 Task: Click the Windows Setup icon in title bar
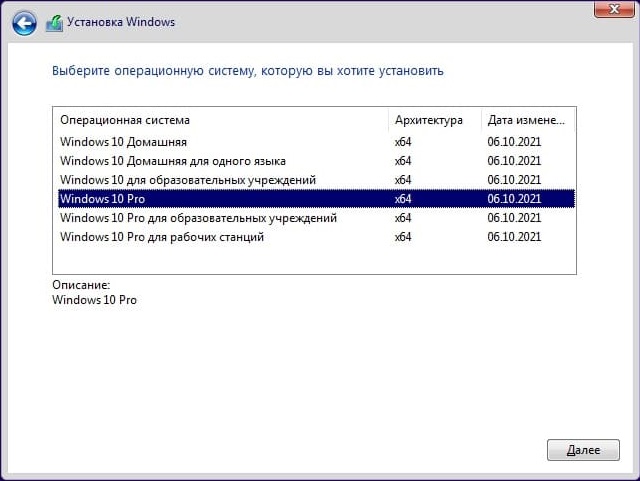pos(54,23)
